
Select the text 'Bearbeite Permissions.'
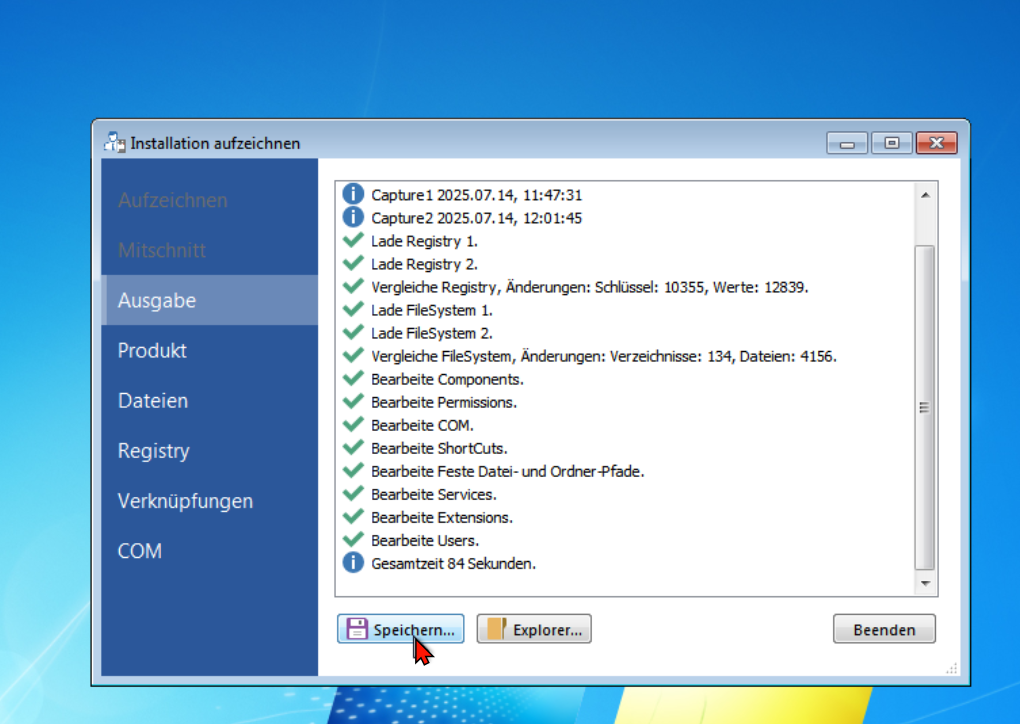coord(444,403)
